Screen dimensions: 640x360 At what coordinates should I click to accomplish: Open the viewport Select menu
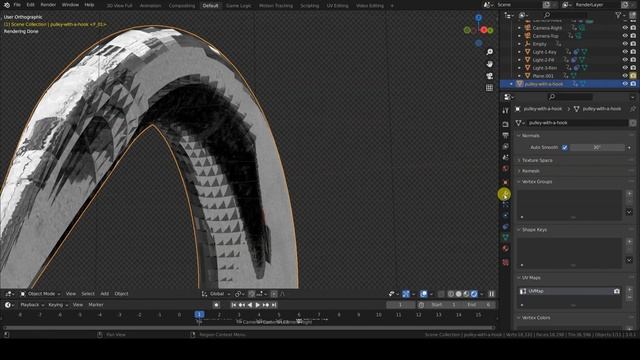[x=88, y=294]
